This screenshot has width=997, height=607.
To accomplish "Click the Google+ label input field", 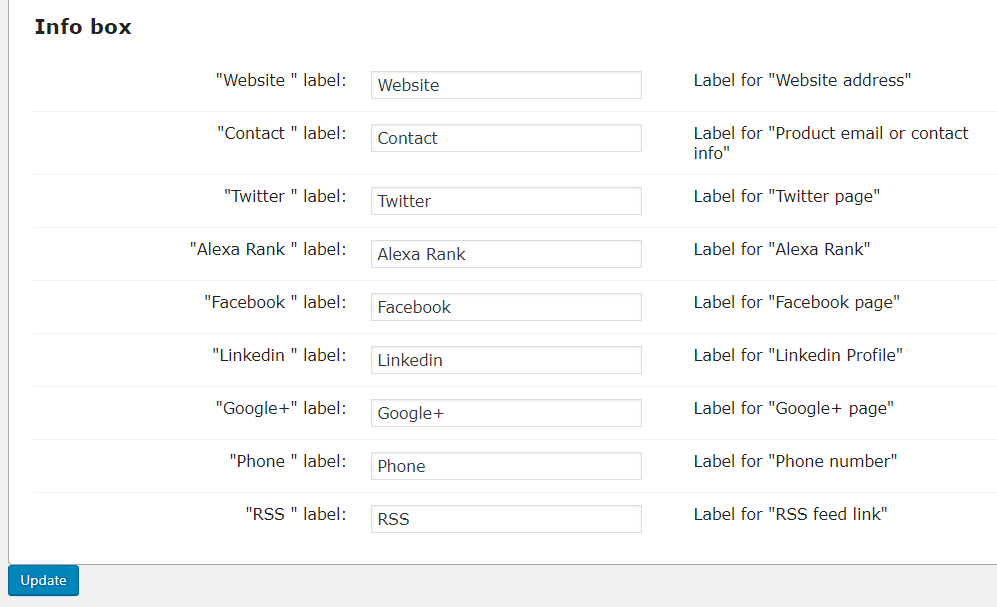I will (x=505, y=413).
